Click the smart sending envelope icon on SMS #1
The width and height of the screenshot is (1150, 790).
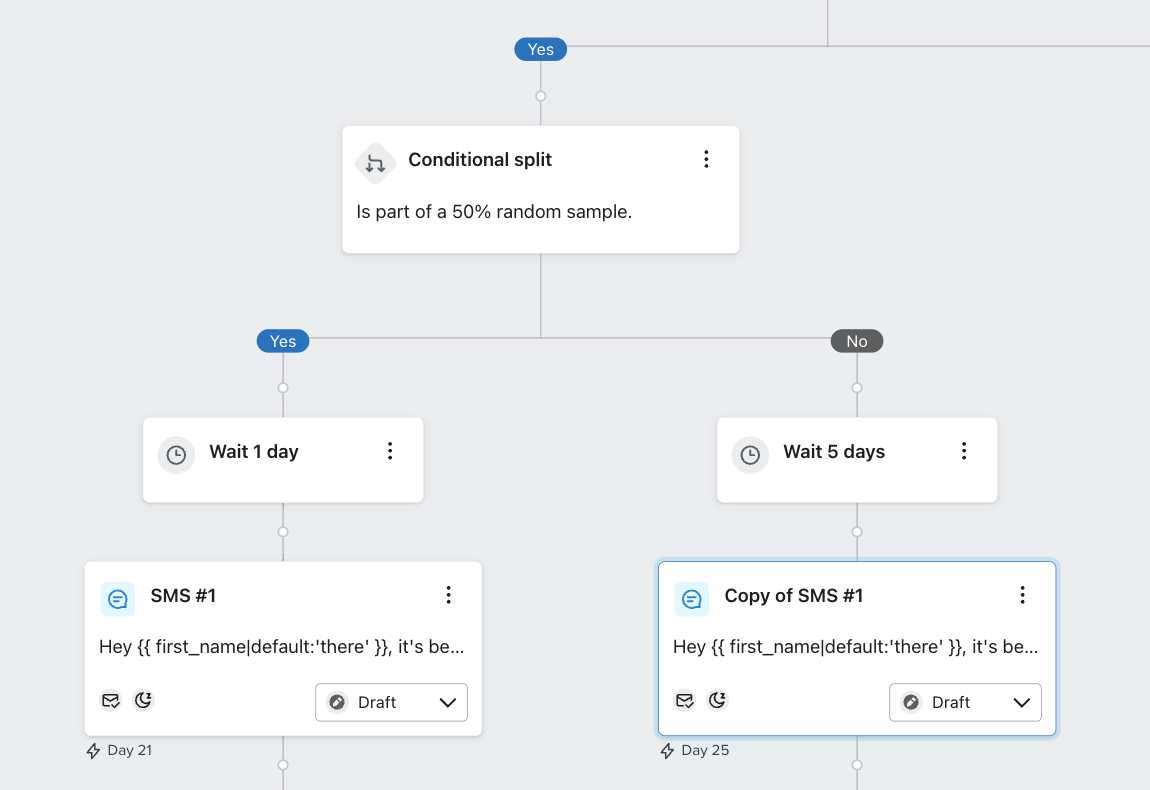[x=111, y=700]
